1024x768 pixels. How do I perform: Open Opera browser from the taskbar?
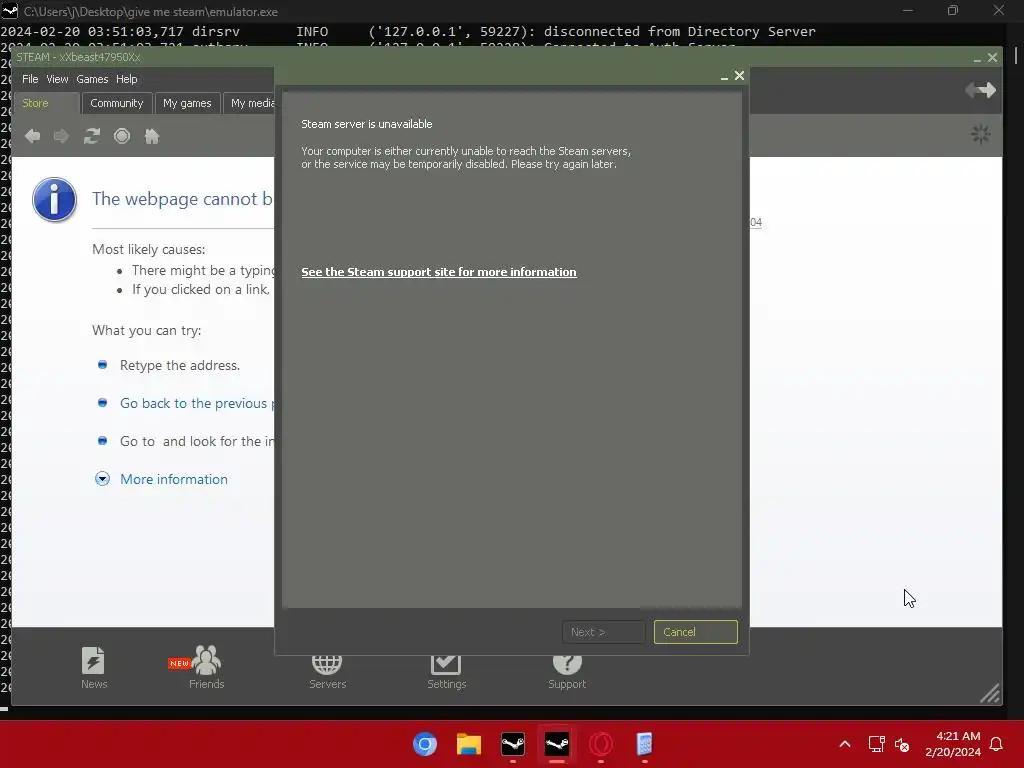click(600, 744)
